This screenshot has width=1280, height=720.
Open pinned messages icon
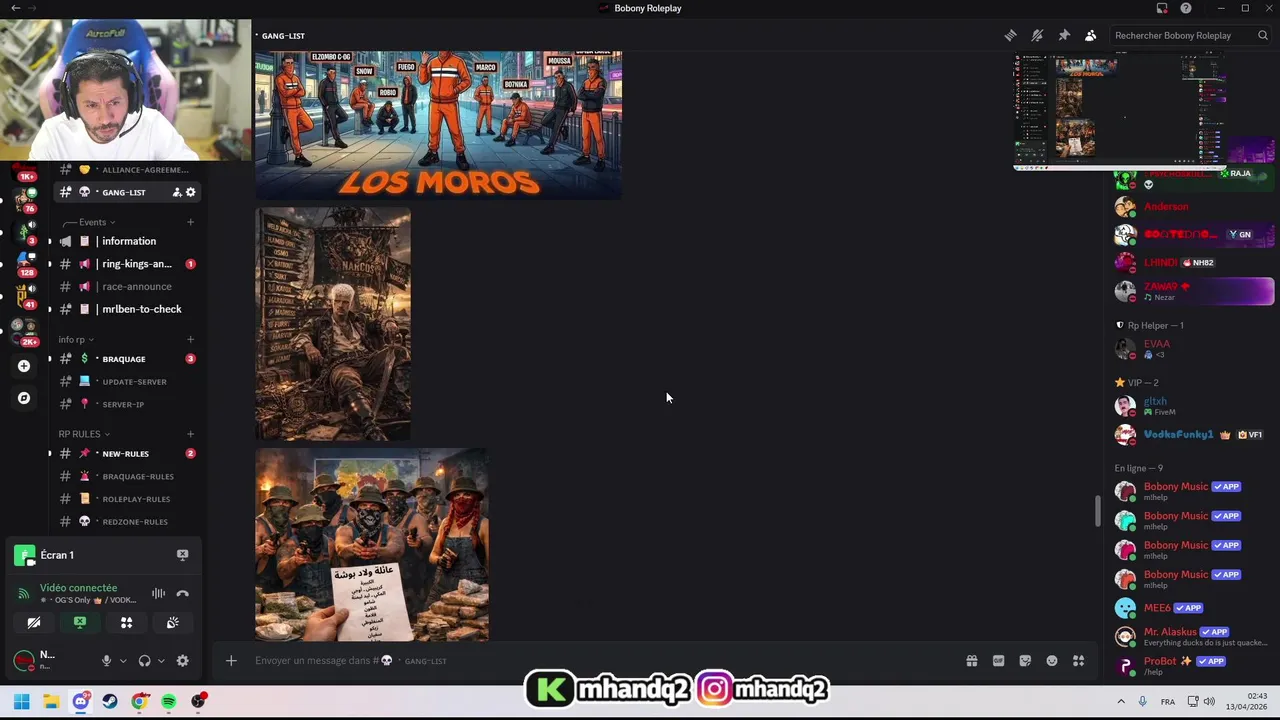tap(1064, 35)
